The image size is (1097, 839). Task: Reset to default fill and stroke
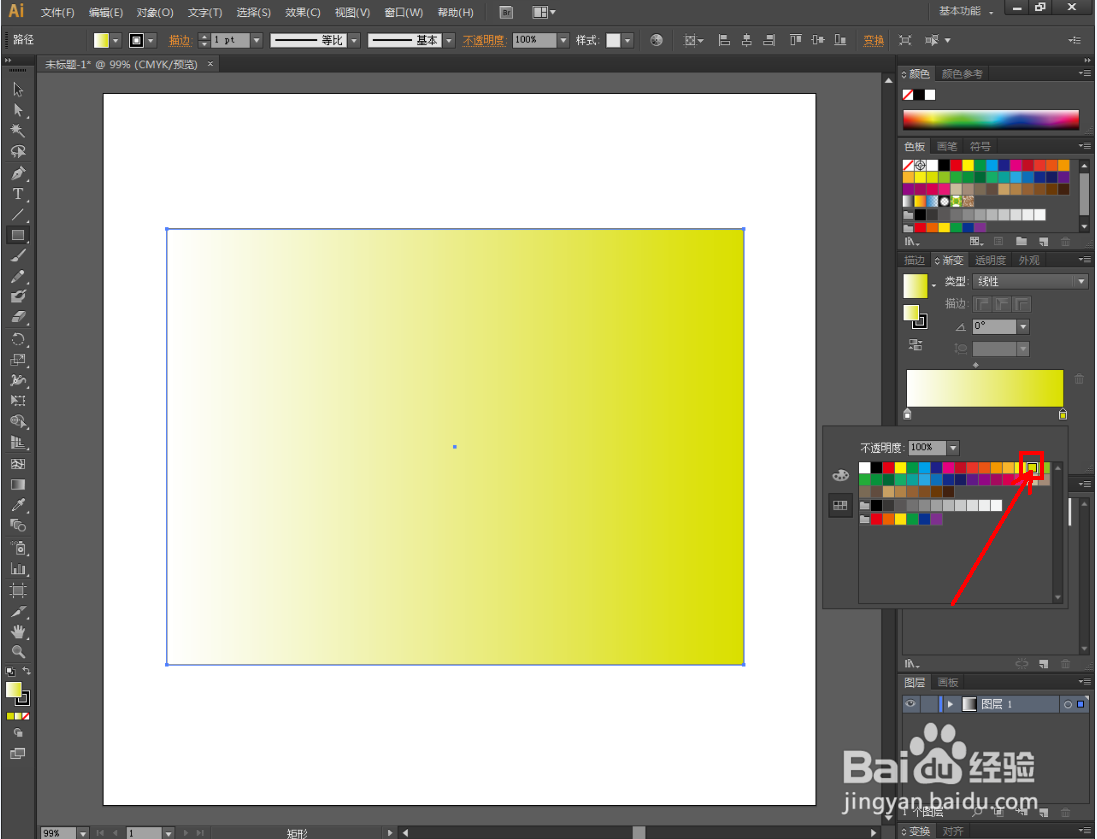point(10,672)
